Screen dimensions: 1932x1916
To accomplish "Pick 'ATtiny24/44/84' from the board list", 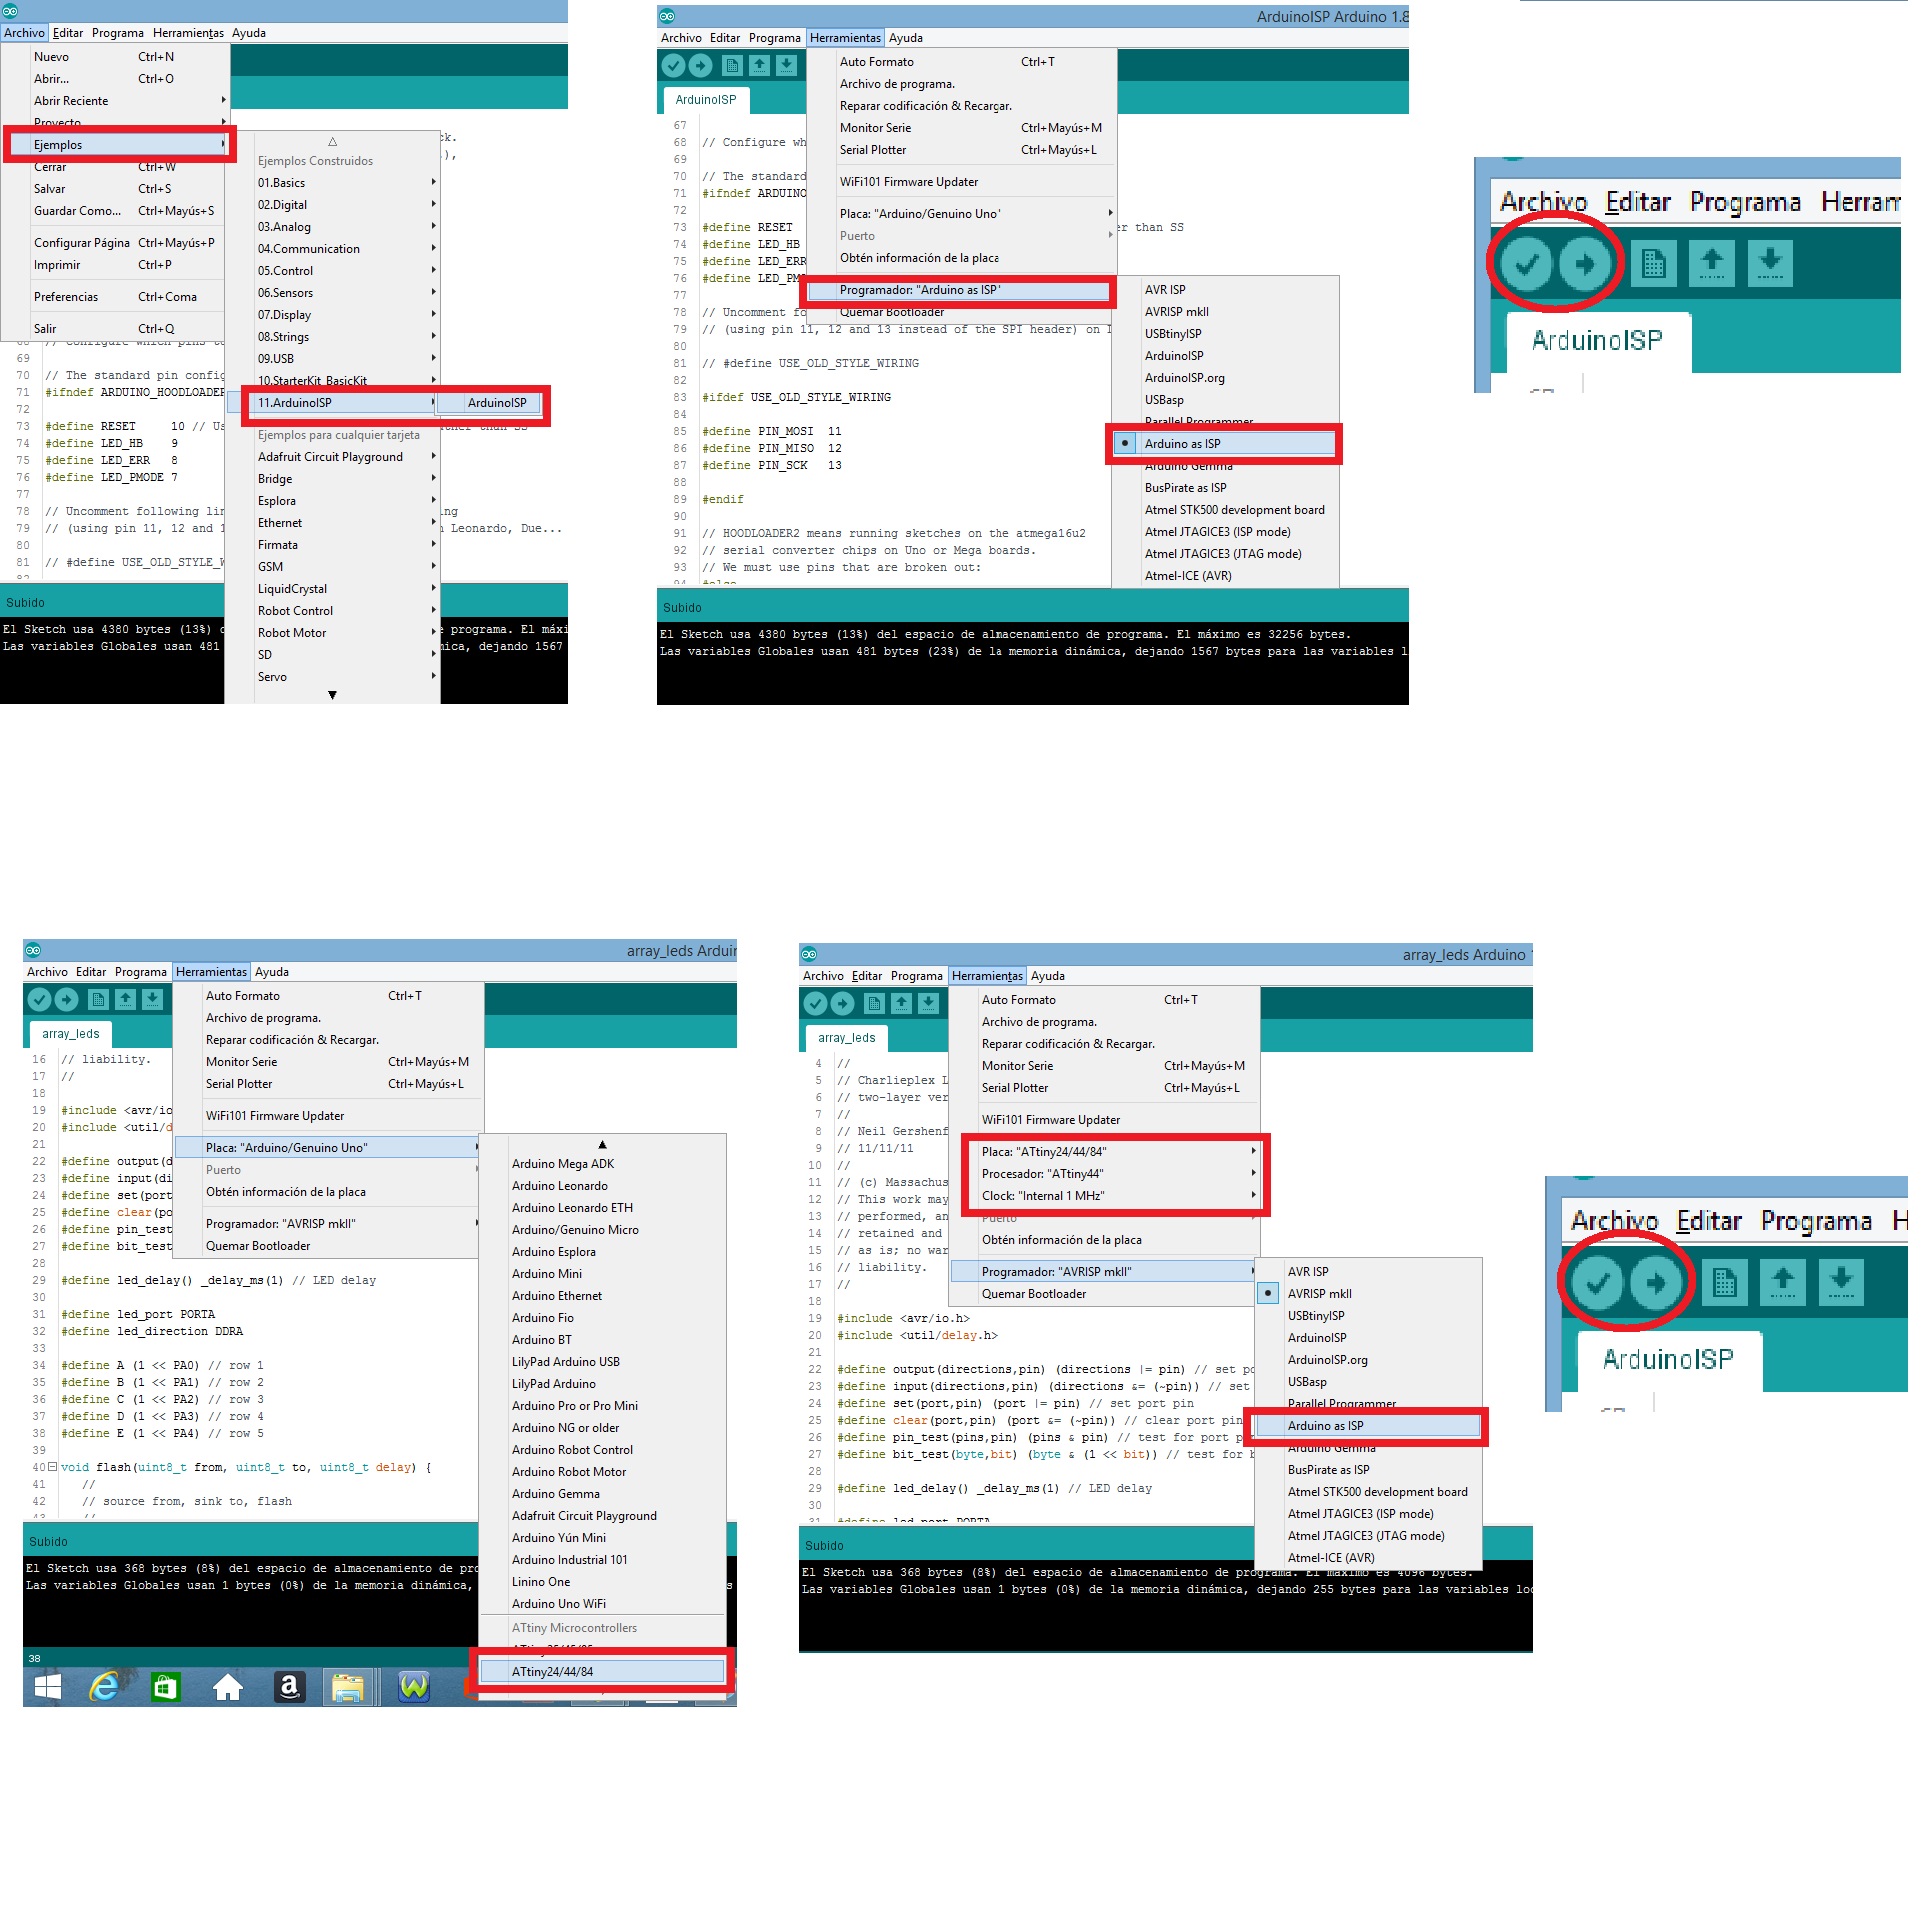I will pos(602,1672).
